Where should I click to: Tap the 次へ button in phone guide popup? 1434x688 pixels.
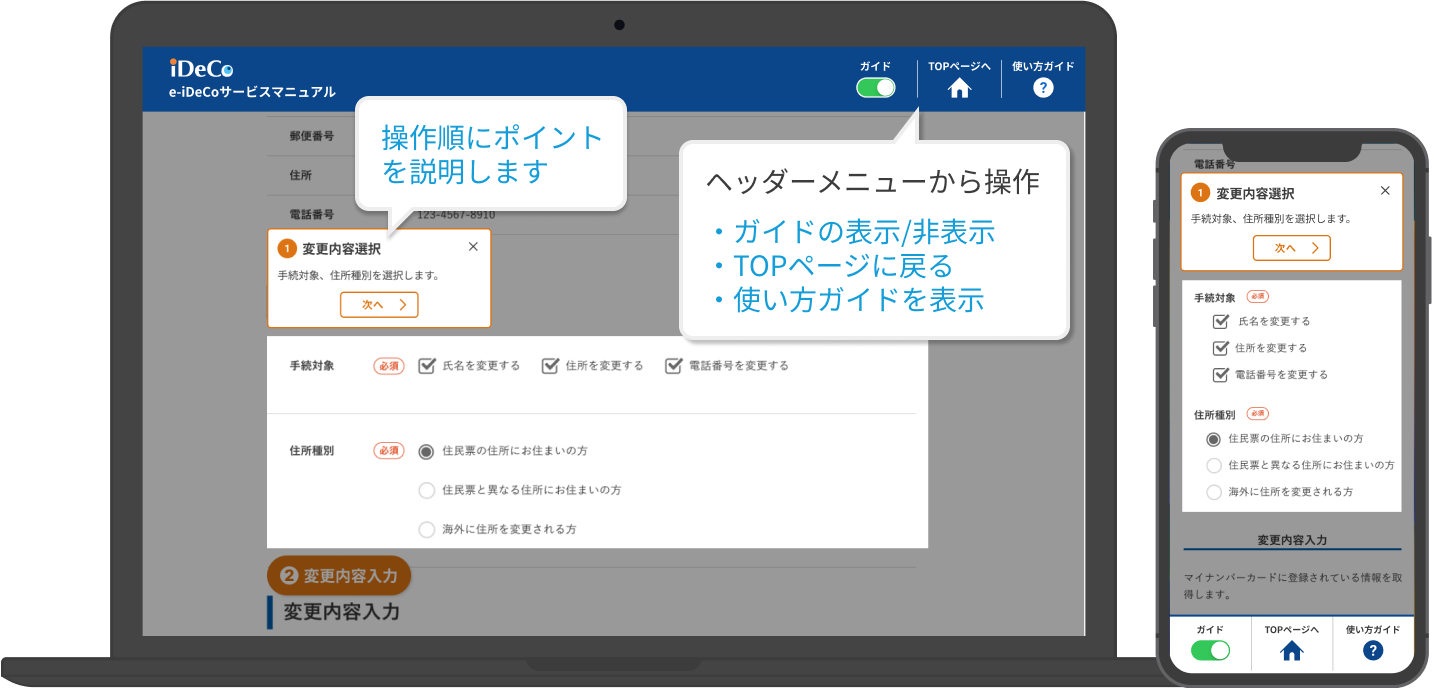pyautogui.click(x=1292, y=248)
